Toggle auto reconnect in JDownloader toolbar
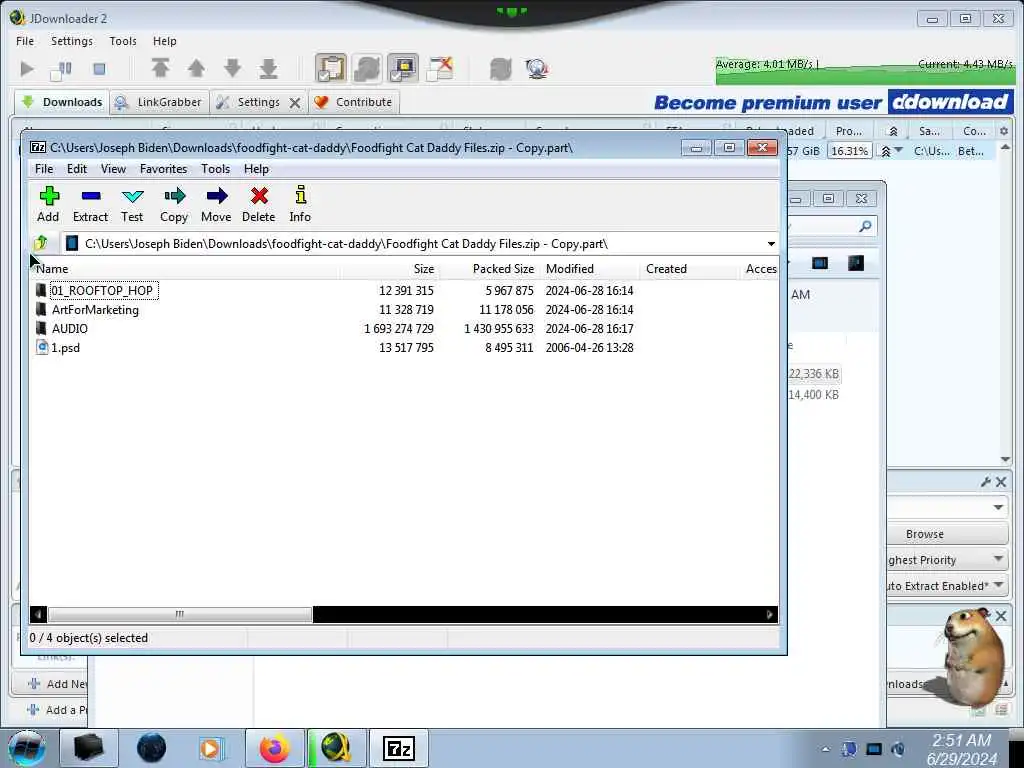1024x768 pixels. click(367, 69)
